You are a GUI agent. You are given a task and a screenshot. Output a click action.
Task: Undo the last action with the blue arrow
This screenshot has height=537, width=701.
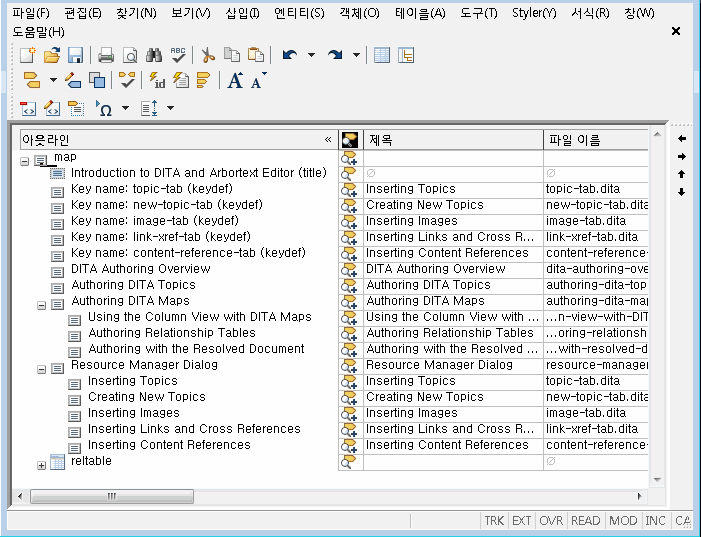290,55
